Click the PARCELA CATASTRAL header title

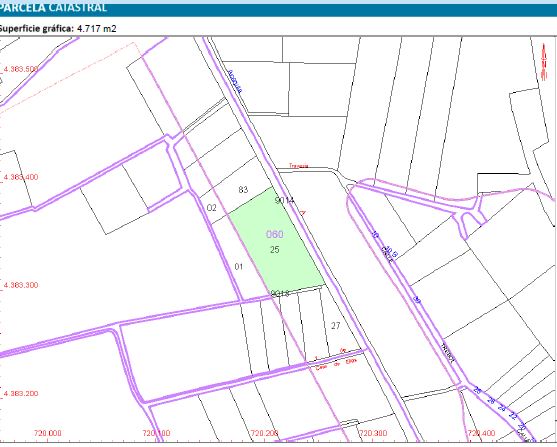click(x=53, y=7)
